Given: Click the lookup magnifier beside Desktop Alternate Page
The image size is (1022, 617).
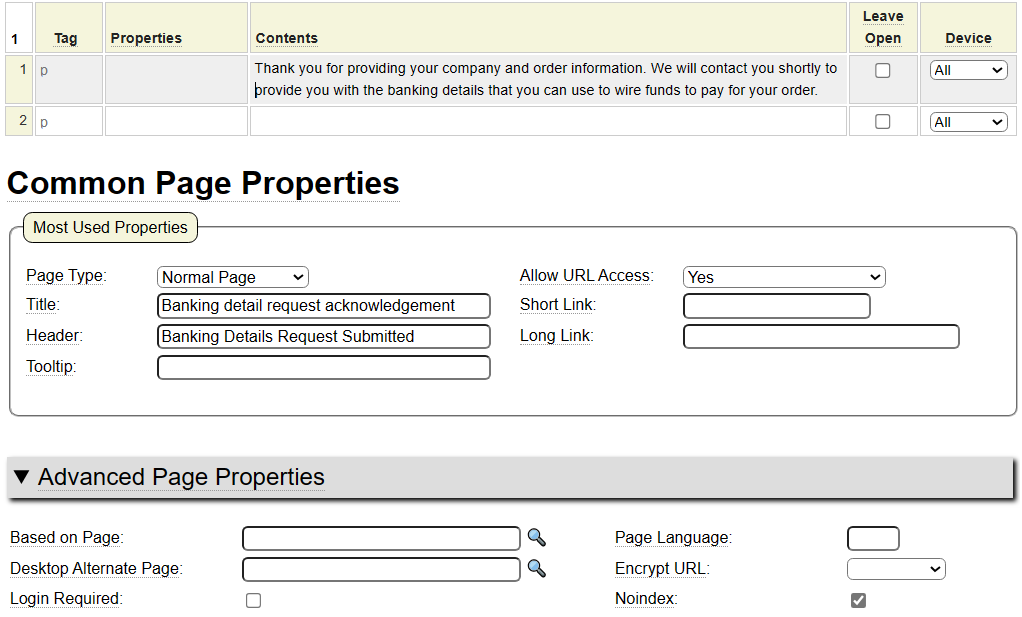Looking at the screenshot, I should tap(536, 568).
